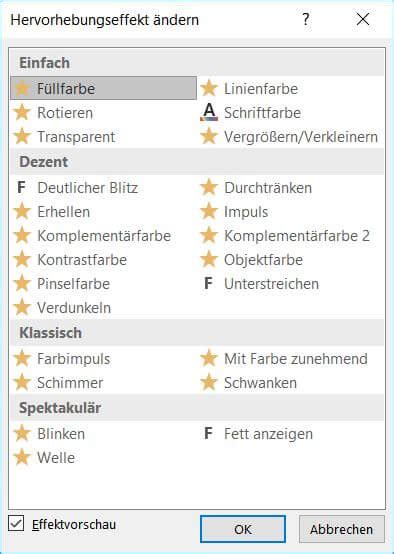Confirm with the OK button
394x554 pixels.
coord(243,529)
